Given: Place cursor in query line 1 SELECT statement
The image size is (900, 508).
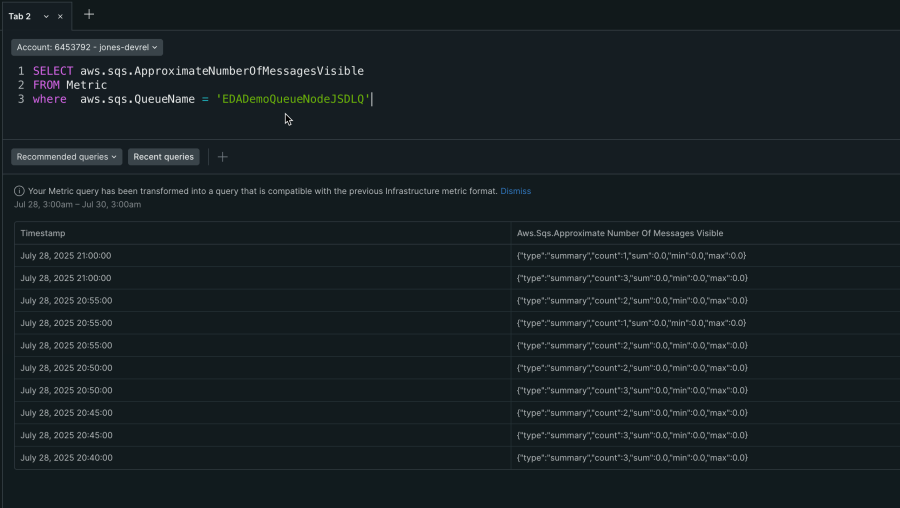Looking at the screenshot, I should click(x=198, y=71).
